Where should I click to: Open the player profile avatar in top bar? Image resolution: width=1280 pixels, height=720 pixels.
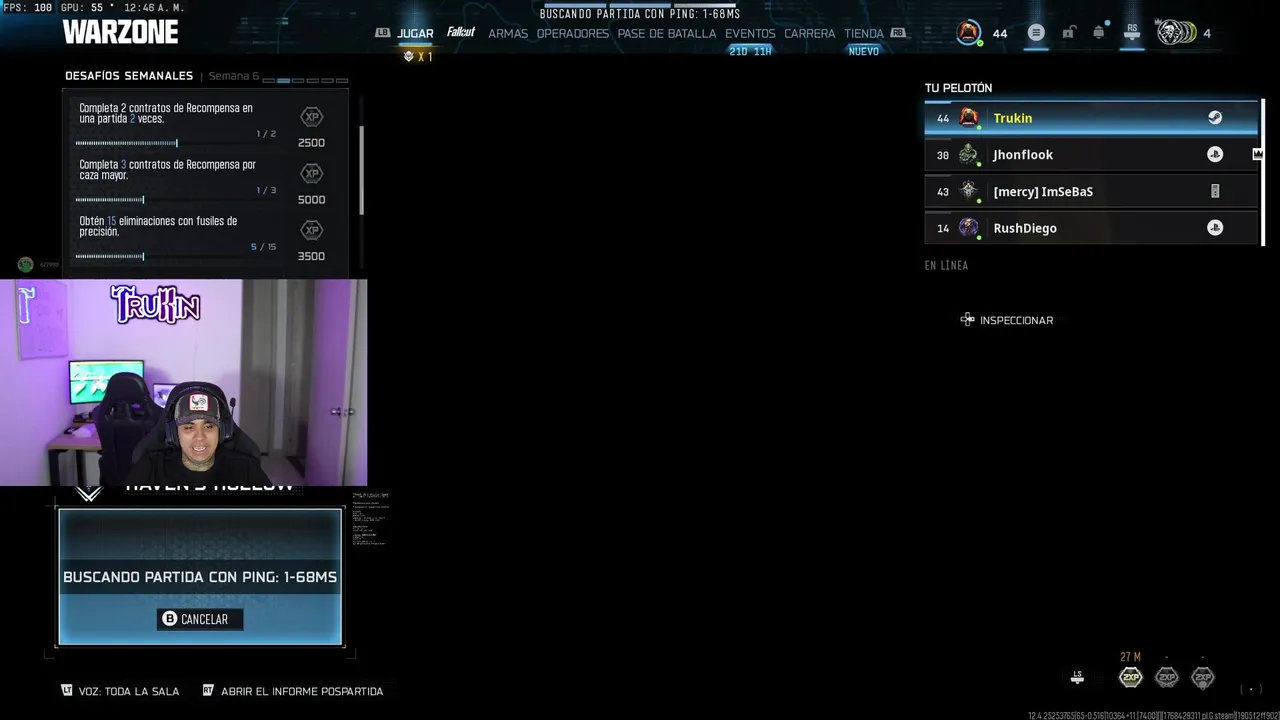click(x=968, y=33)
